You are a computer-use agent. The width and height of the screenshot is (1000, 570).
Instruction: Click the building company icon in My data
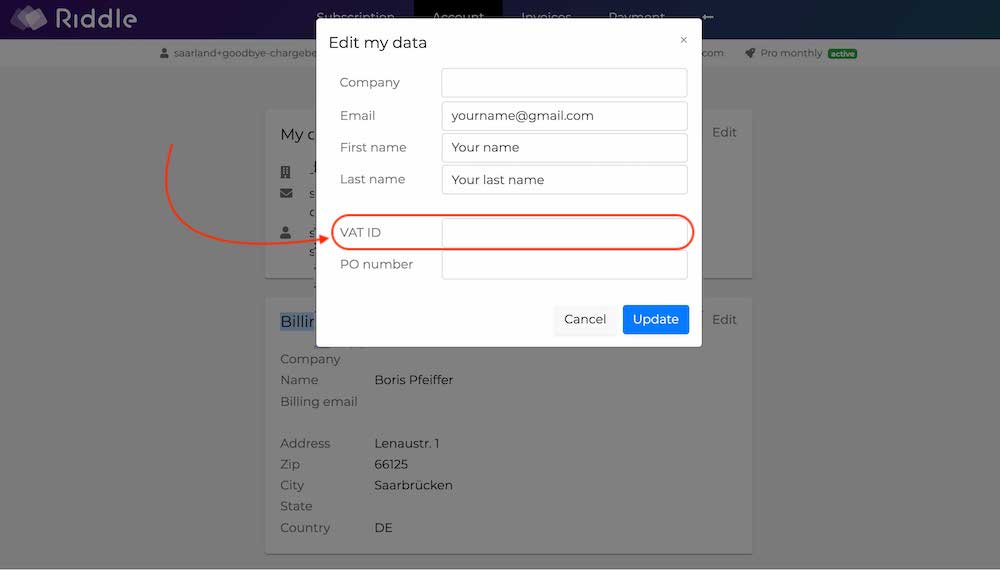[286, 172]
